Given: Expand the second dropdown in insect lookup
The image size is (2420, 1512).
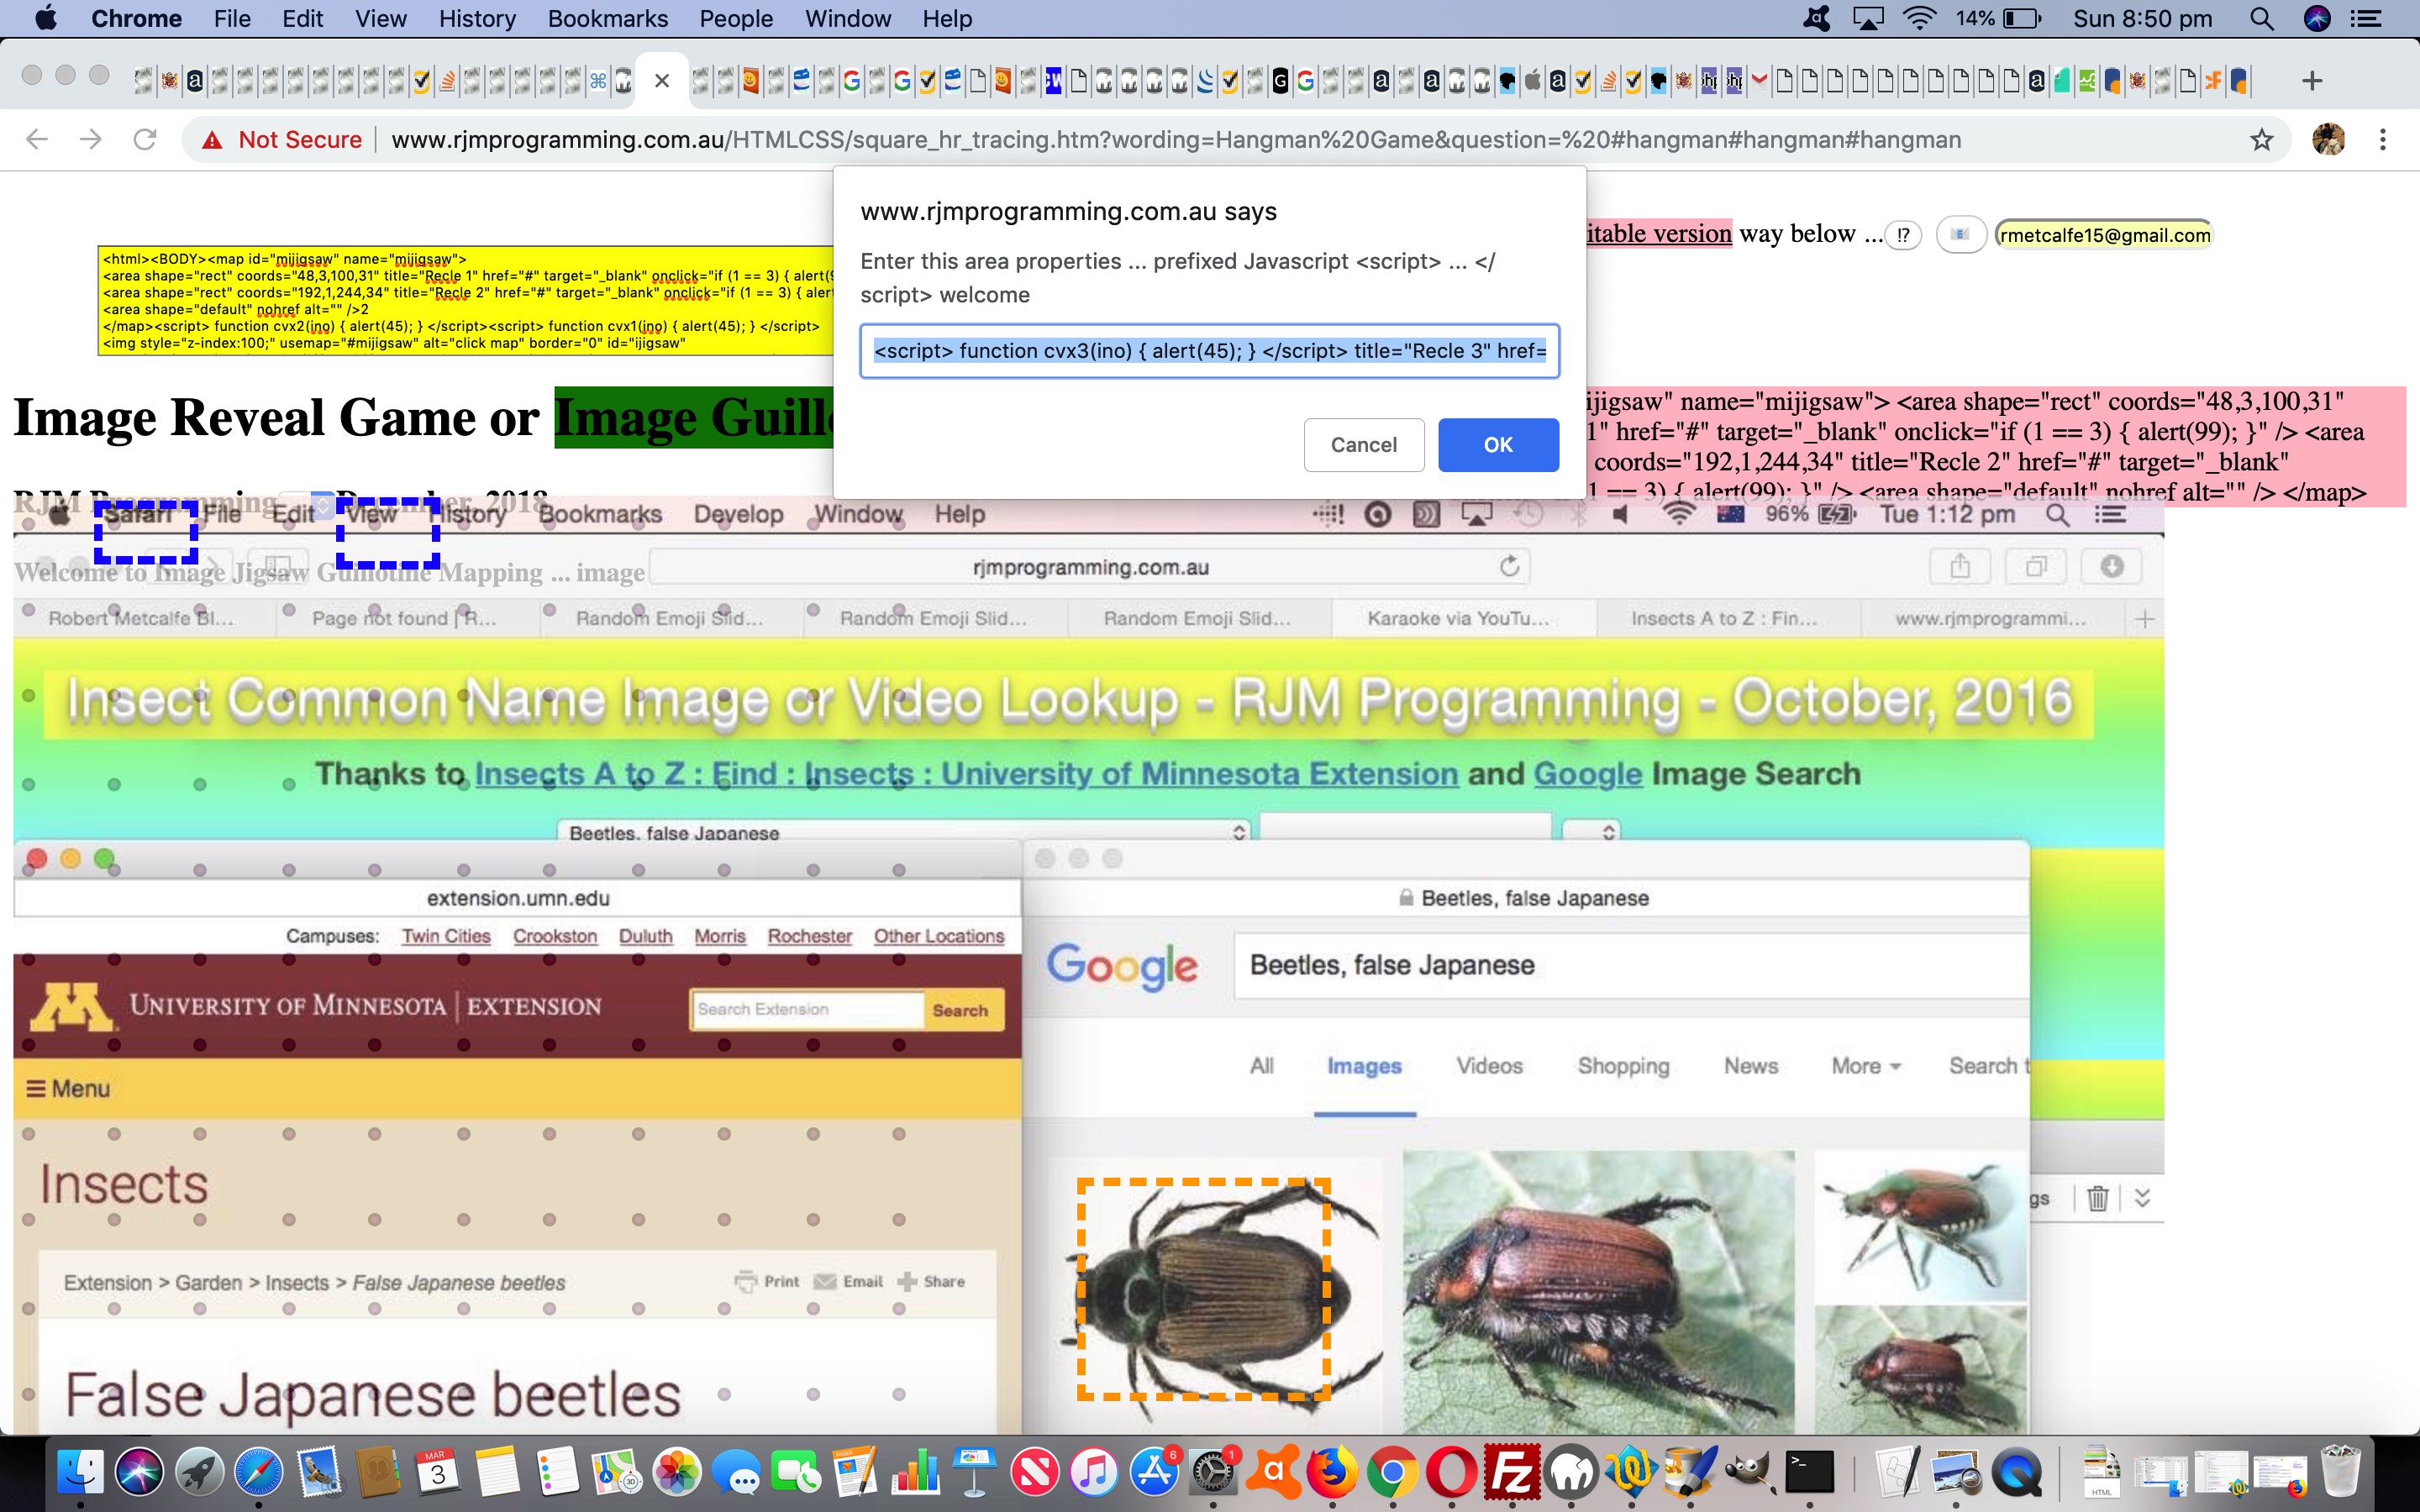Looking at the screenshot, I should coord(1605,832).
